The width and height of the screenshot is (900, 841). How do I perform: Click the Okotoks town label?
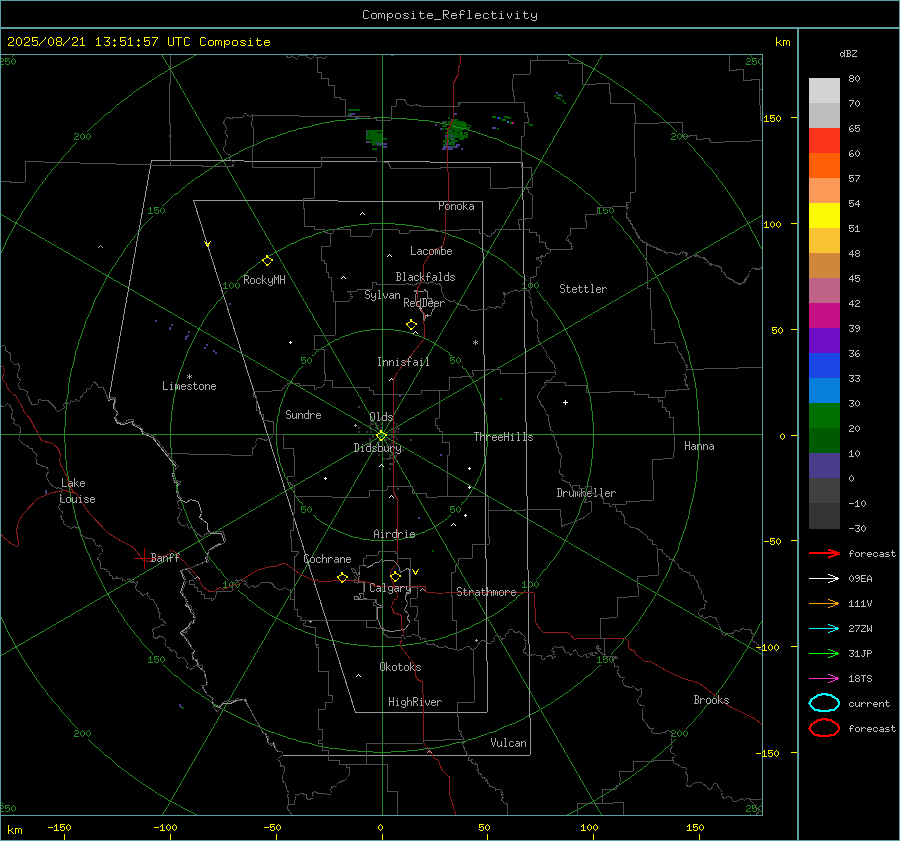click(400, 667)
